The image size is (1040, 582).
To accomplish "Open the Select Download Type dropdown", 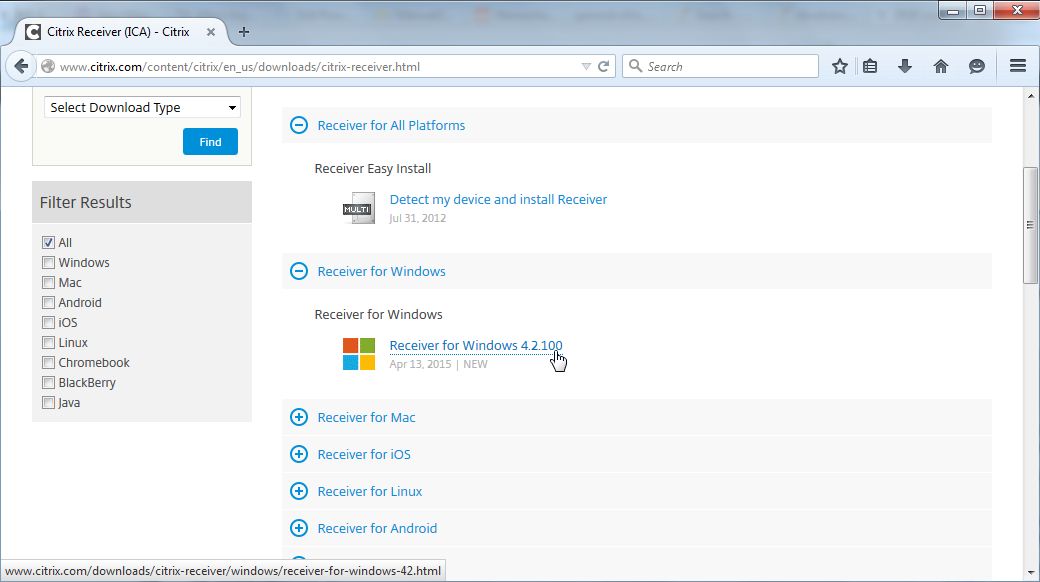I will point(143,108).
